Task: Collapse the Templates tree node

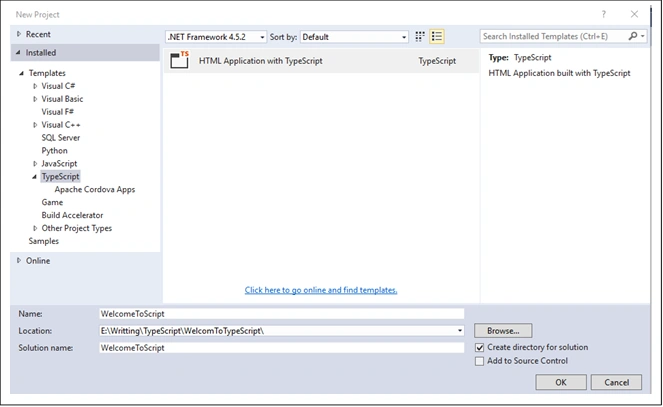Action: [21, 73]
